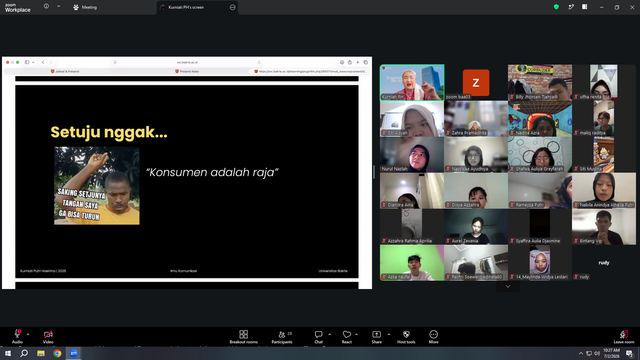
Task: Expand reaction options arrow next to React
Action: (356, 334)
